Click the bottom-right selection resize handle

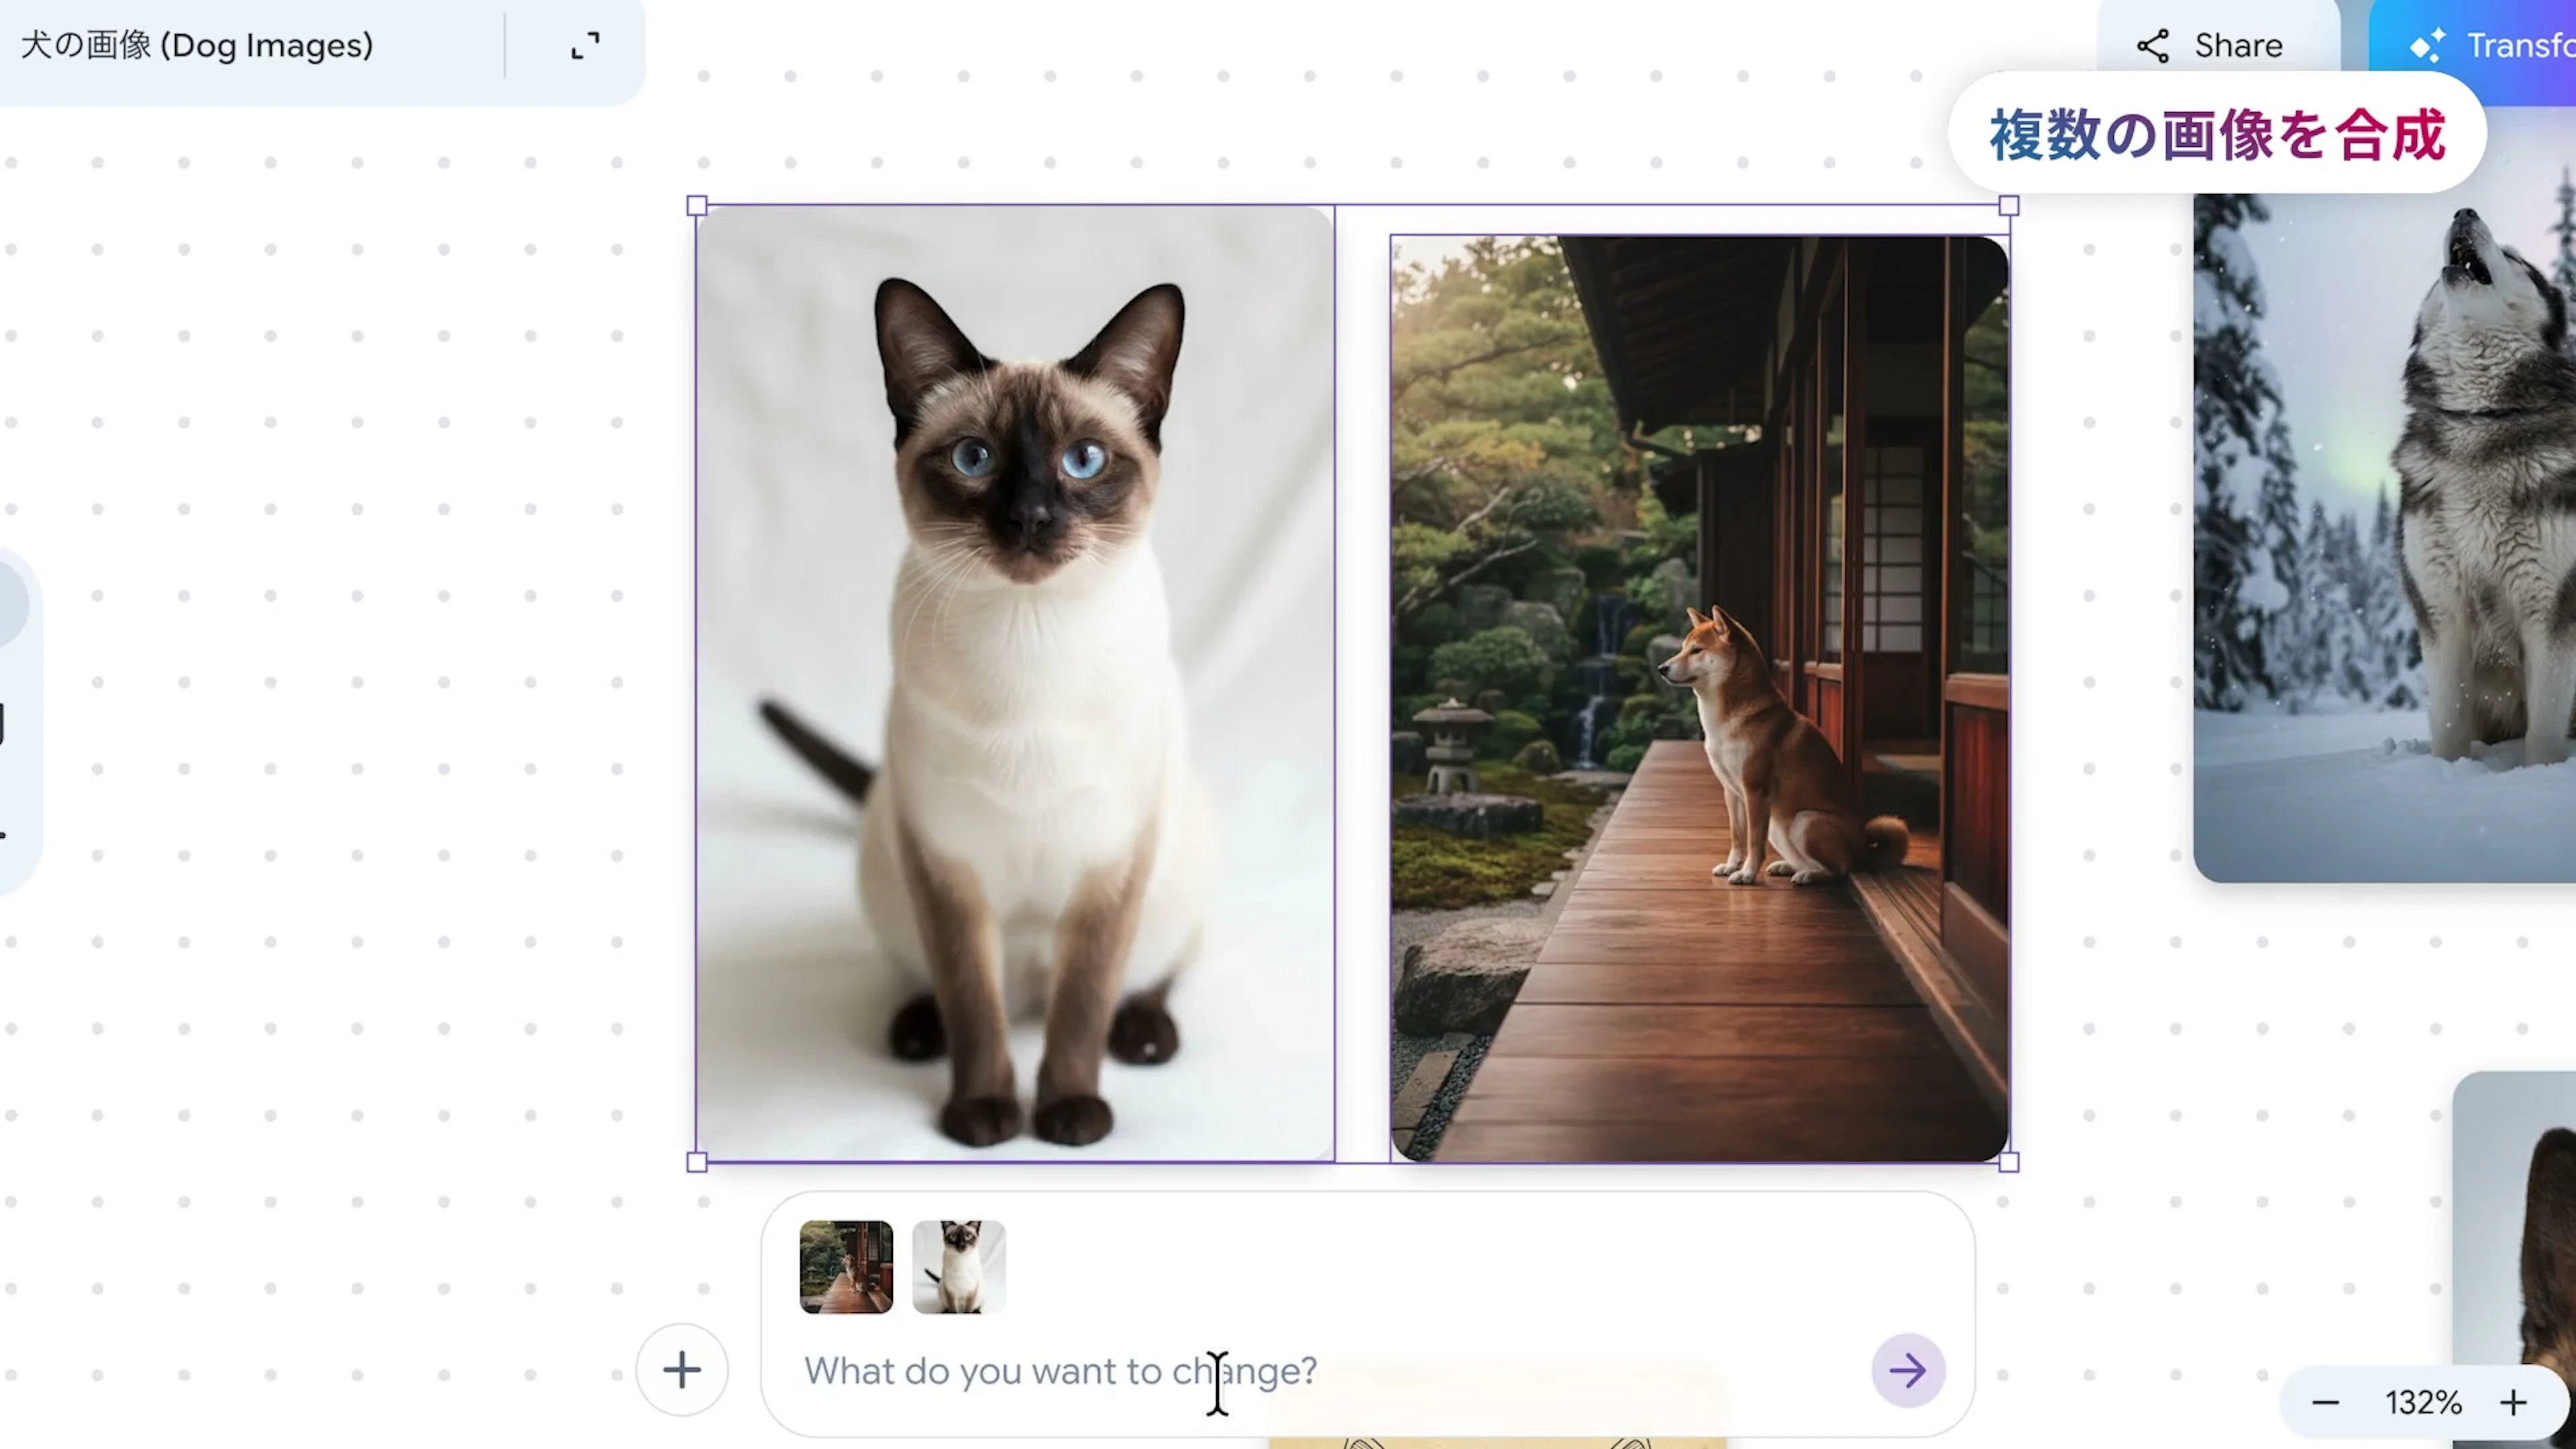(2008, 1162)
